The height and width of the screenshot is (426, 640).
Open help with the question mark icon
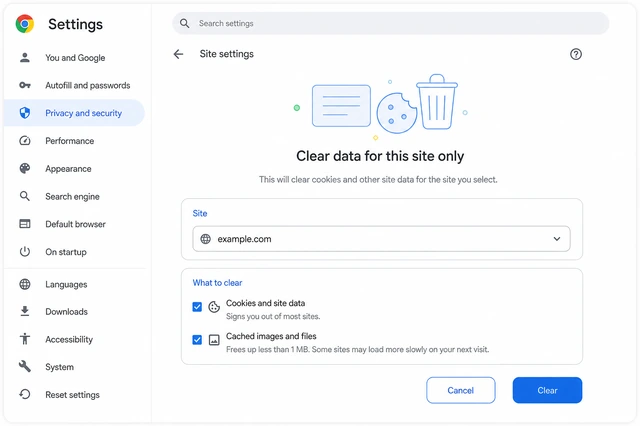(x=576, y=54)
